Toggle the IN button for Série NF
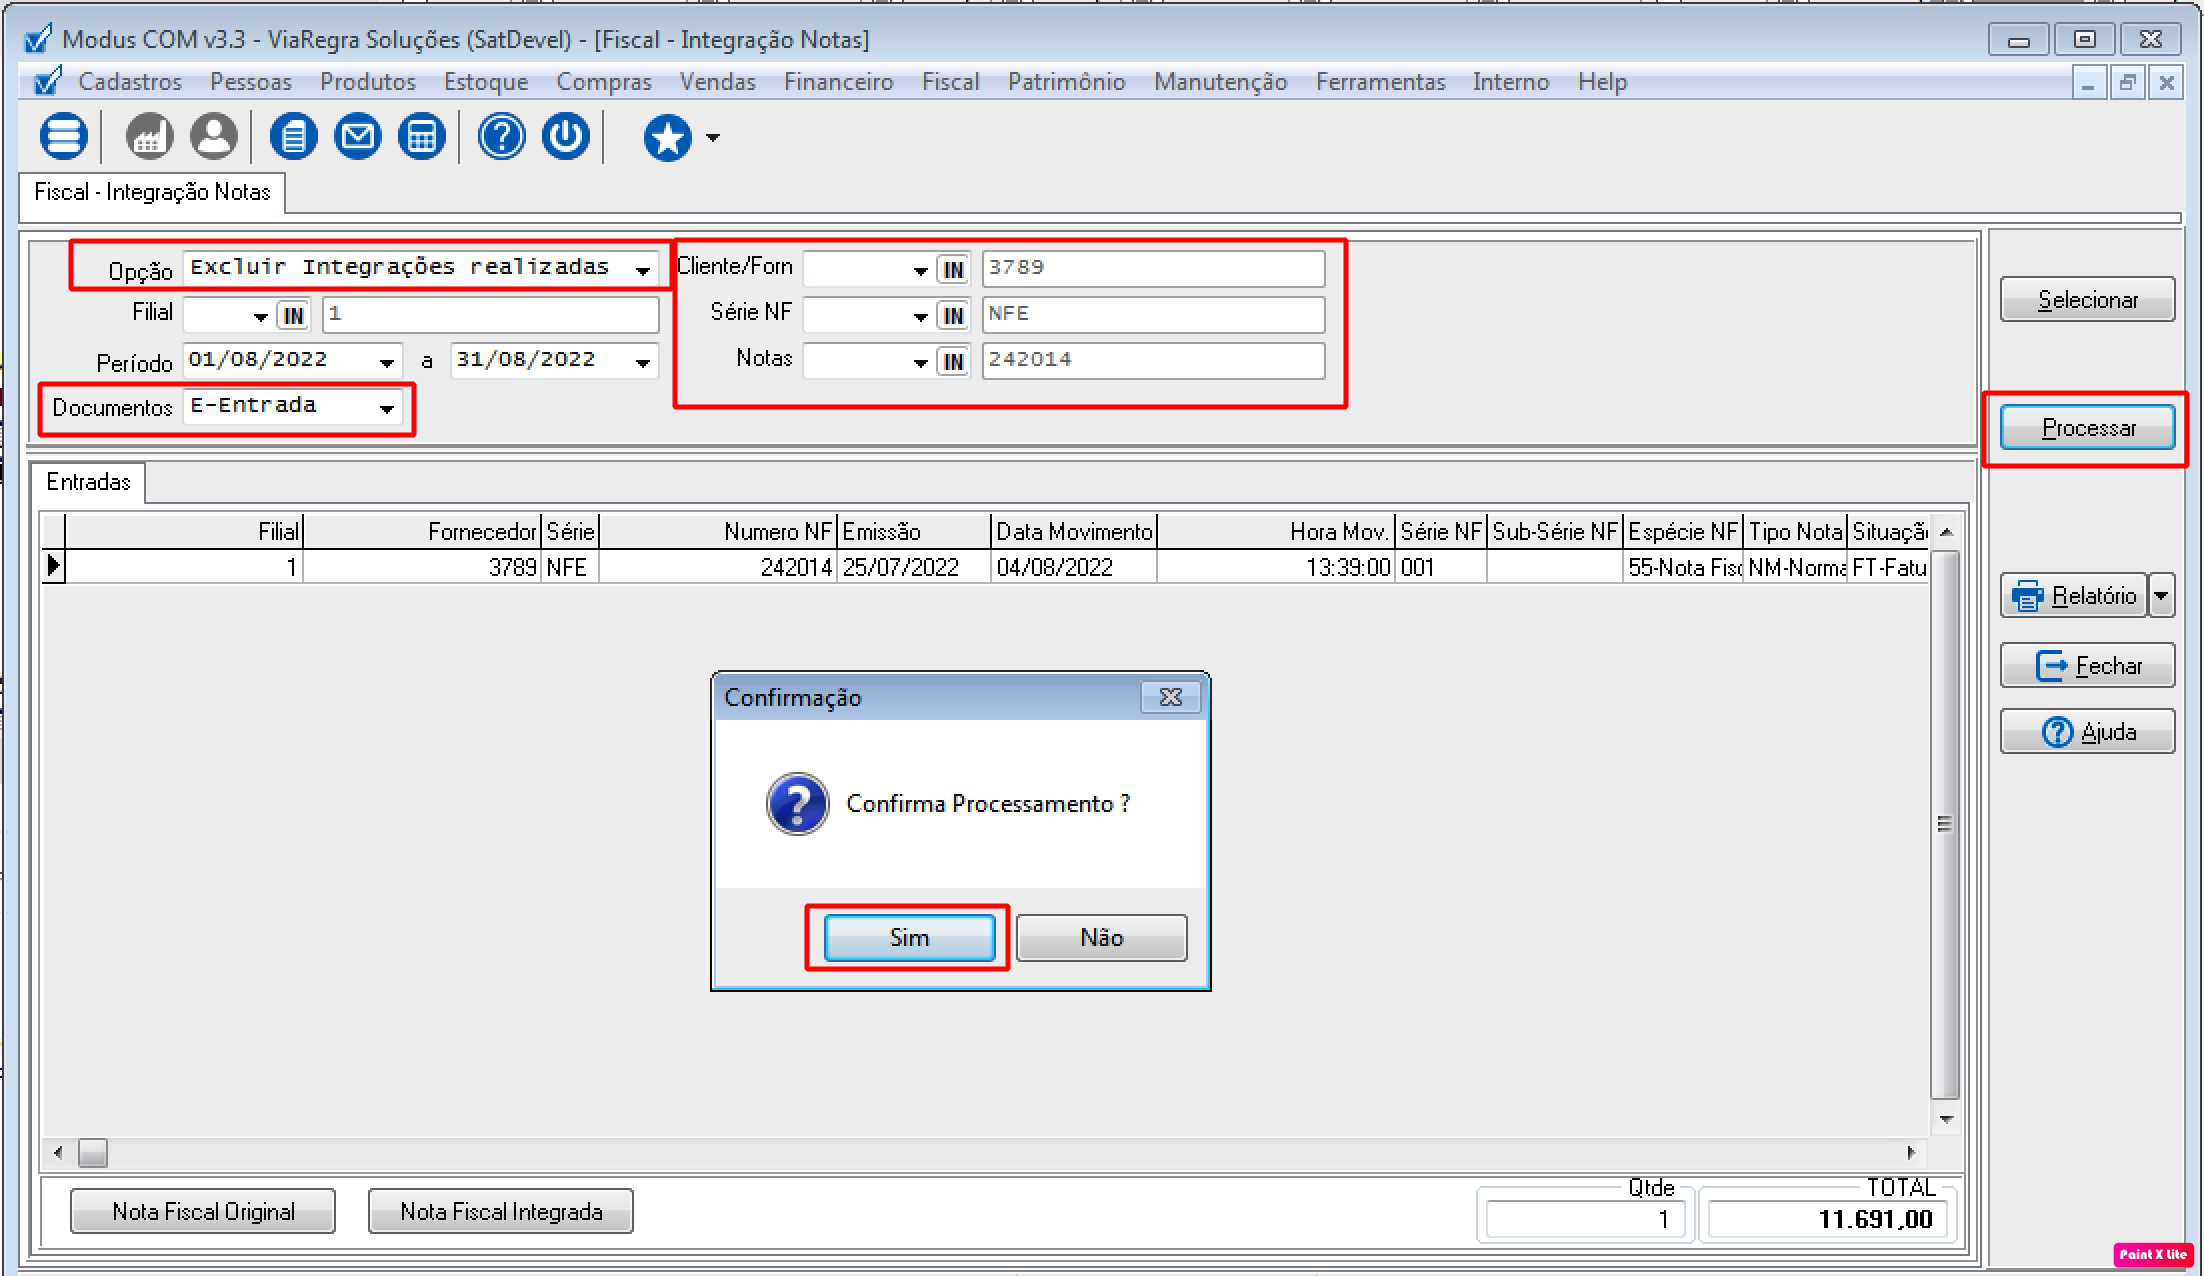The width and height of the screenshot is (2204, 1276). [953, 316]
